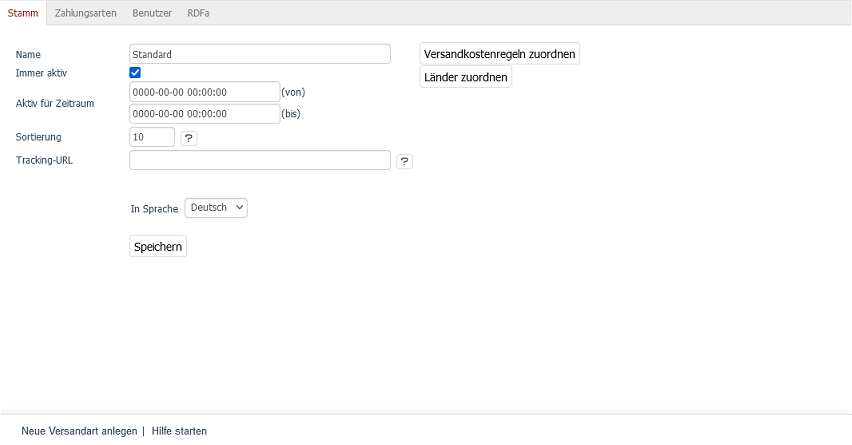Open help for the Sortierung field

tap(188, 138)
